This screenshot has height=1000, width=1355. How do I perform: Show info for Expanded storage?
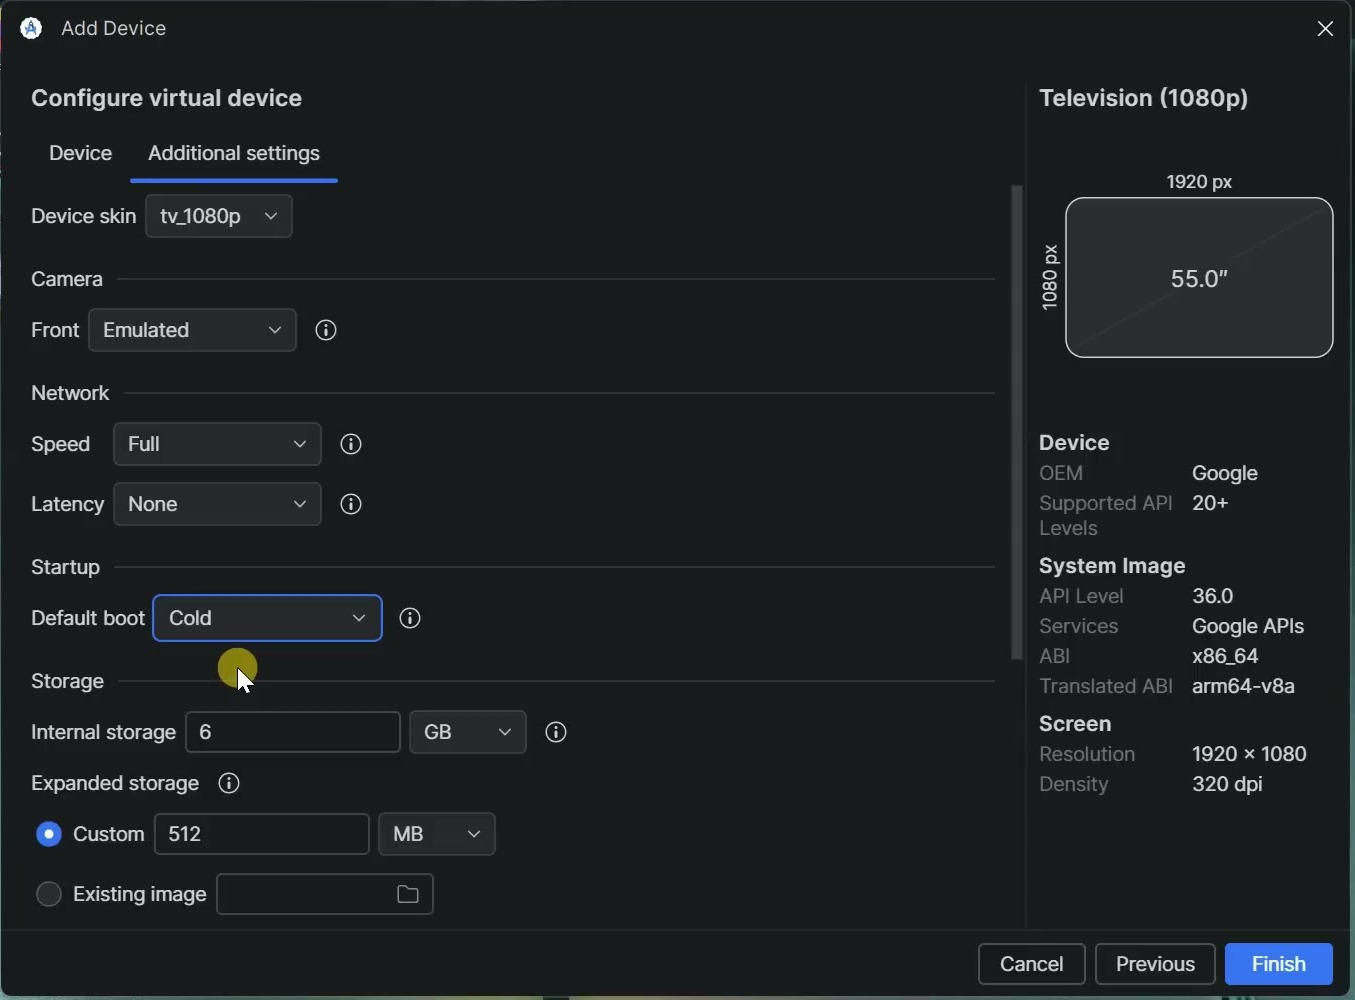point(230,784)
